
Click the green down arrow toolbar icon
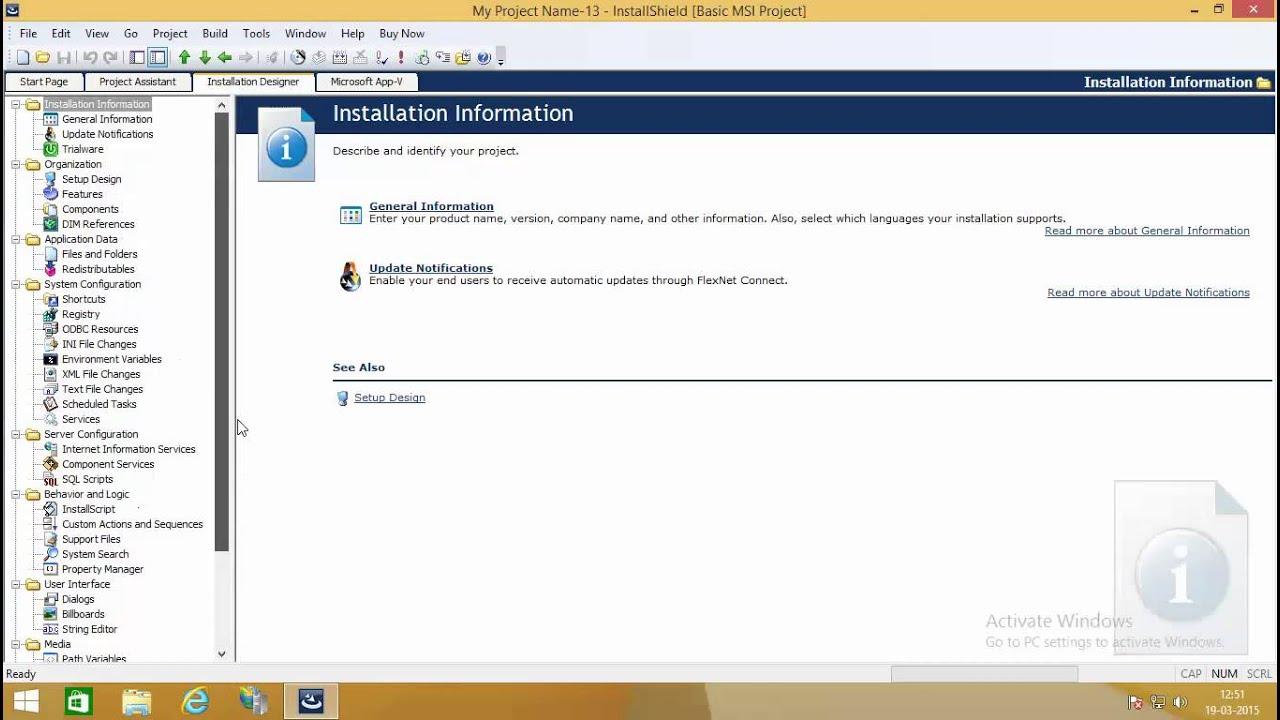click(204, 58)
